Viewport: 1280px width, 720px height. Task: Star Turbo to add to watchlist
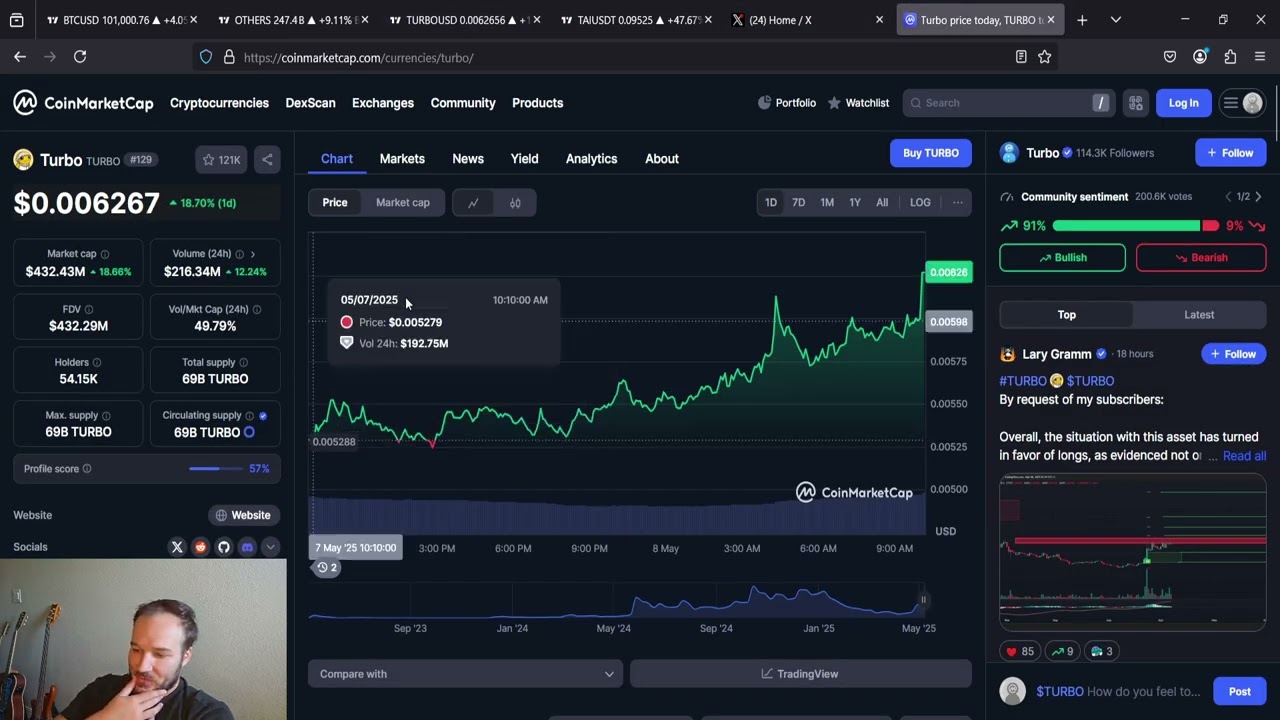(220, 160)
